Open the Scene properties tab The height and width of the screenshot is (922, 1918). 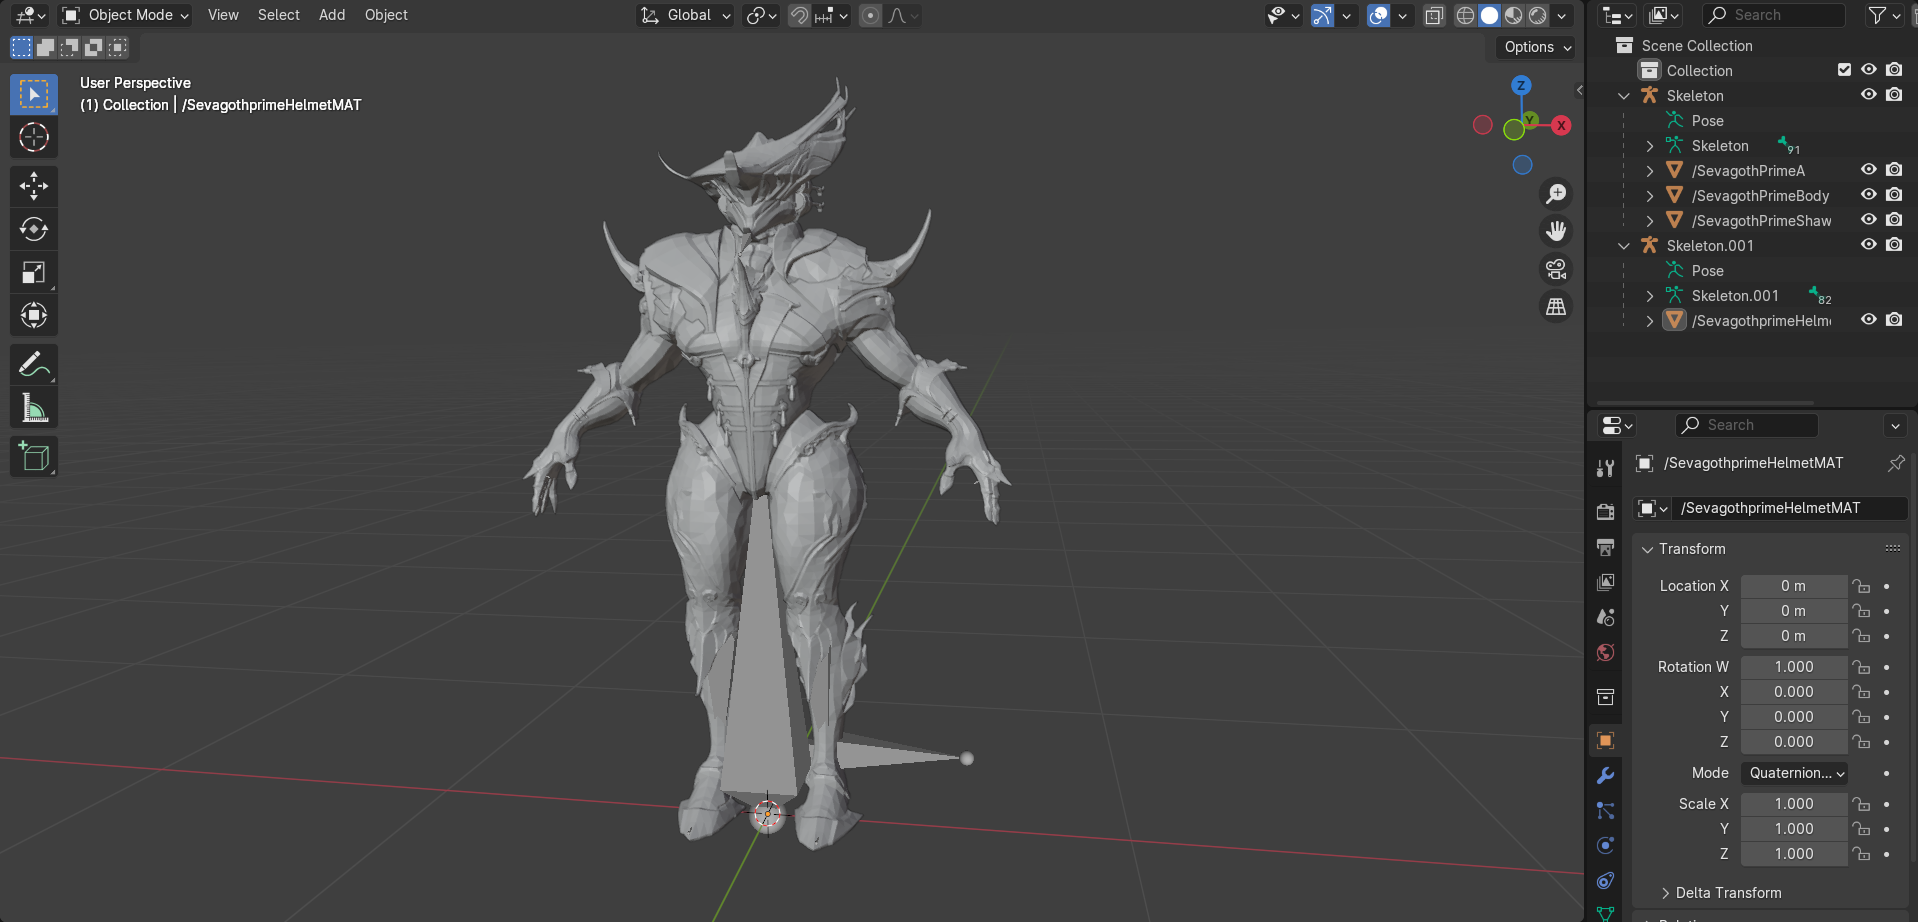pos(1605,617)
